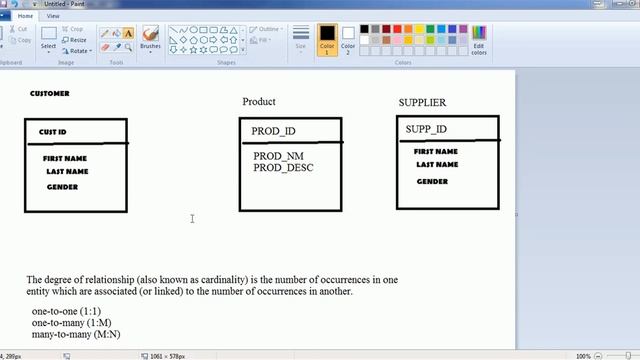640x360 pixels.
Task: Pick the brown color swatch
Action: pos(386,40)
